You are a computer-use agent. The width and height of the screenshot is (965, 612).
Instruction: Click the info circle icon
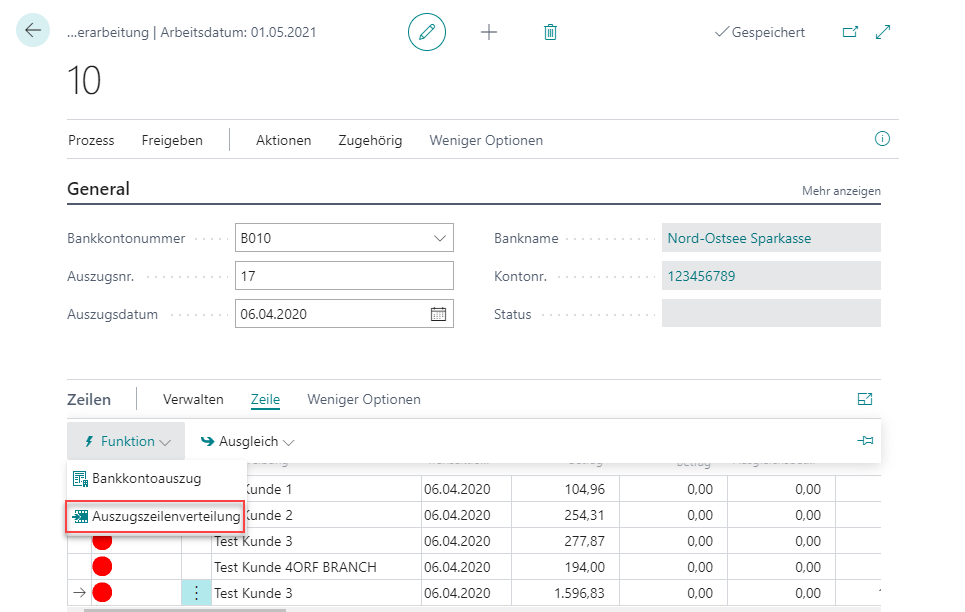click(x=882, y=139)
